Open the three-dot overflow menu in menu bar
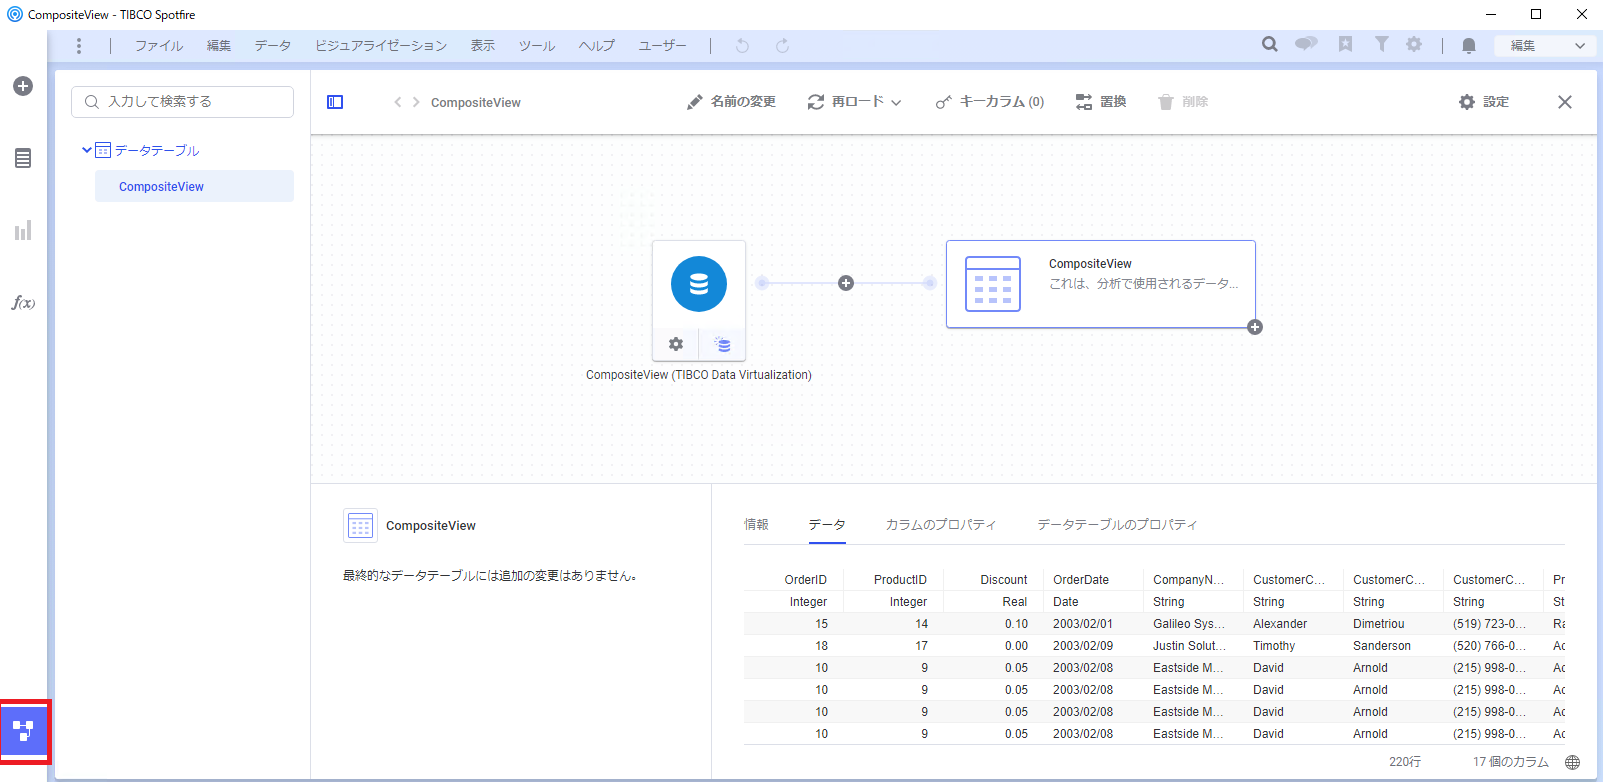Viewport: 1603px width, 782px height. 79,46
